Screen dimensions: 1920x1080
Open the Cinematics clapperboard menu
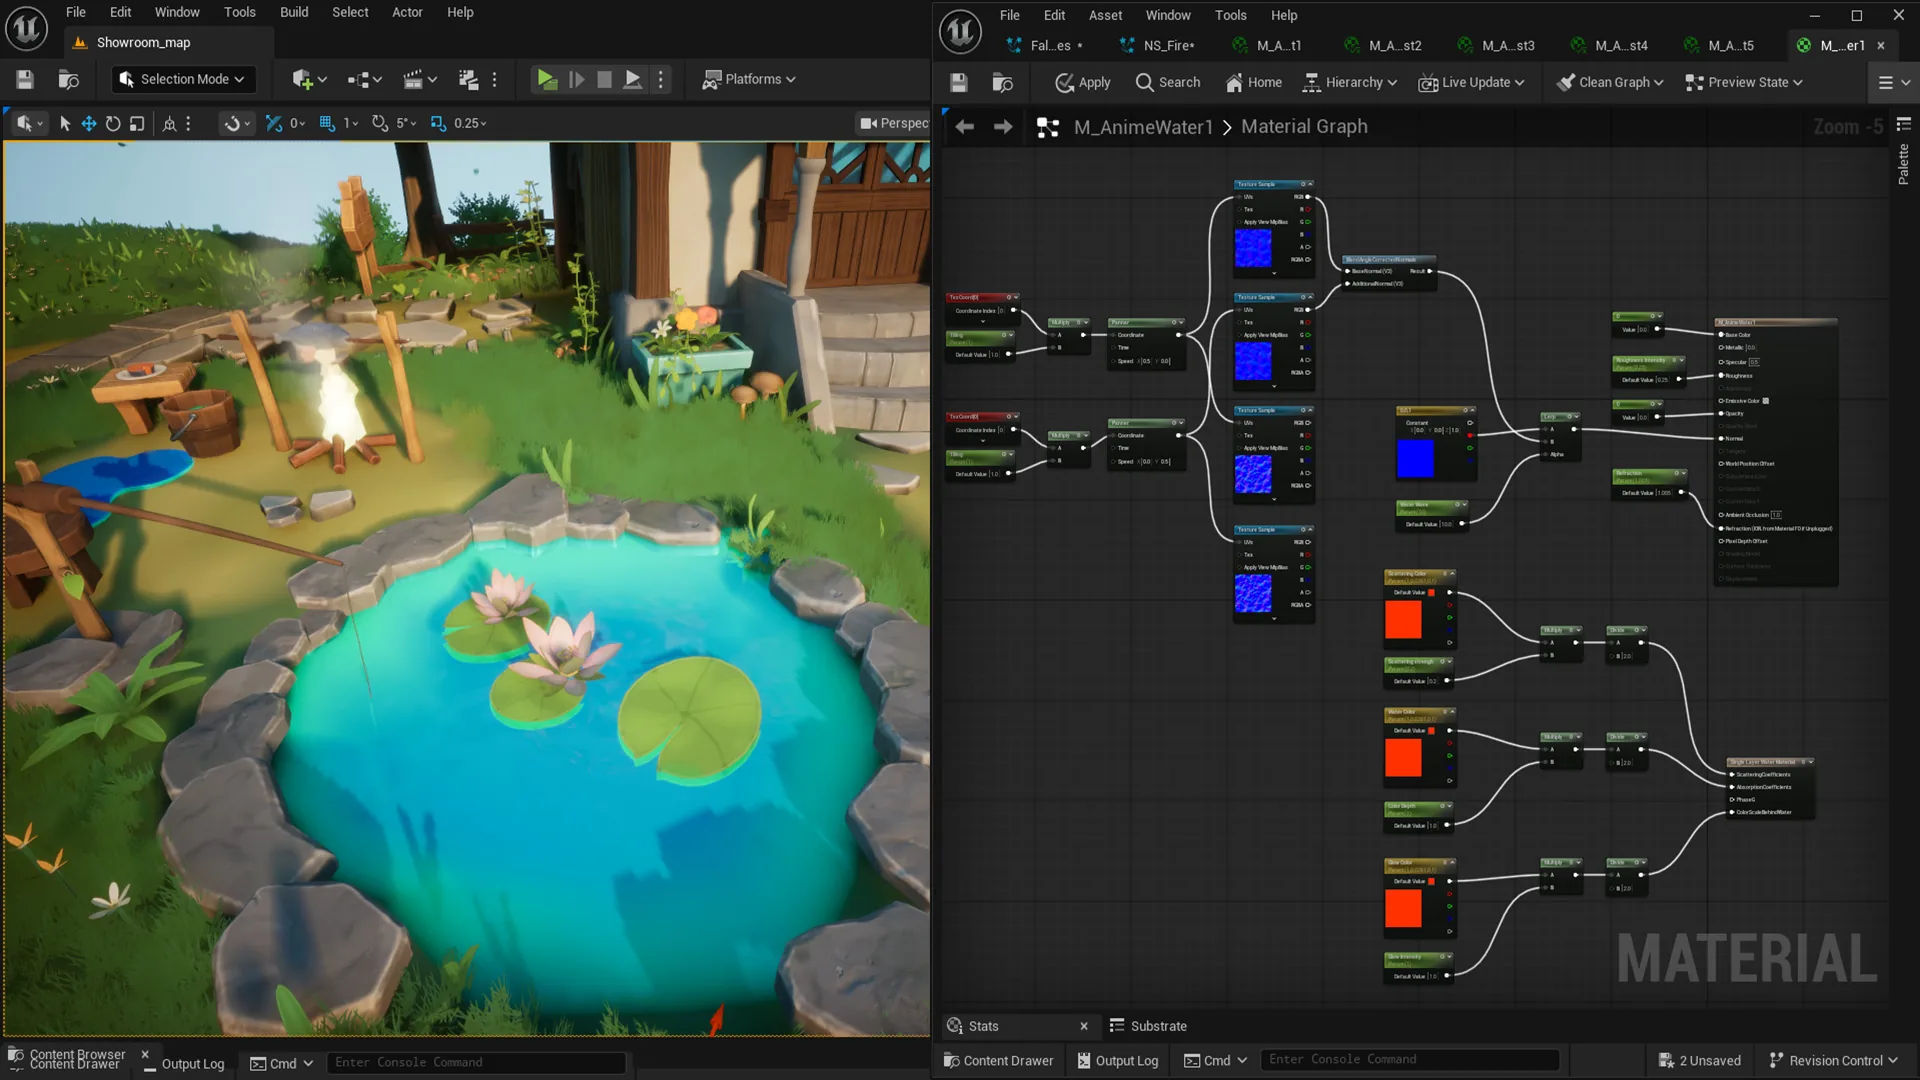tap(419, 79)
